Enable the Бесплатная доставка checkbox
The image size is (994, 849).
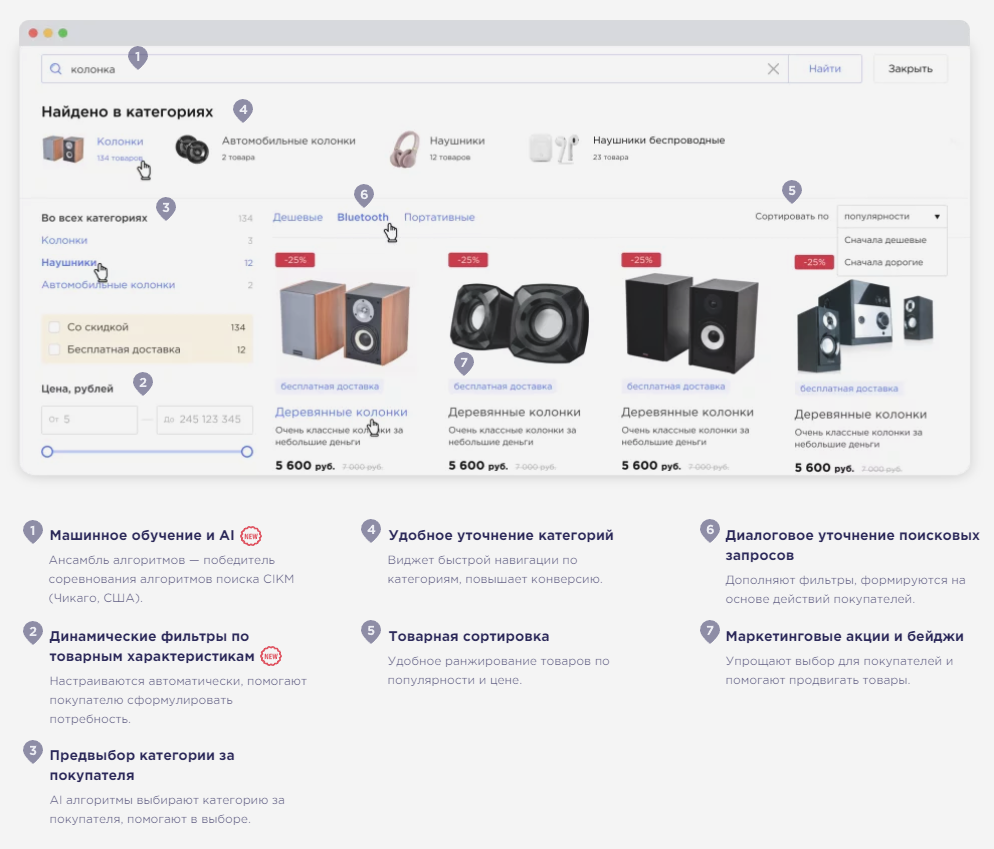tap(55, 349)
